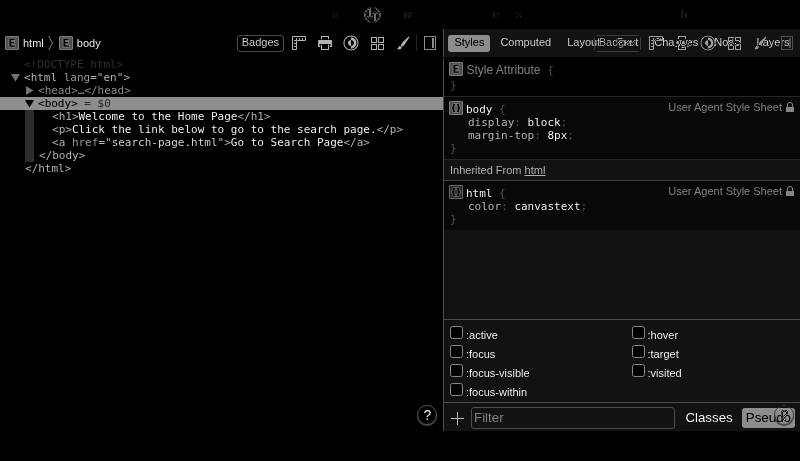
Task: Click the question mark help icon
Action: pos(427,415)
